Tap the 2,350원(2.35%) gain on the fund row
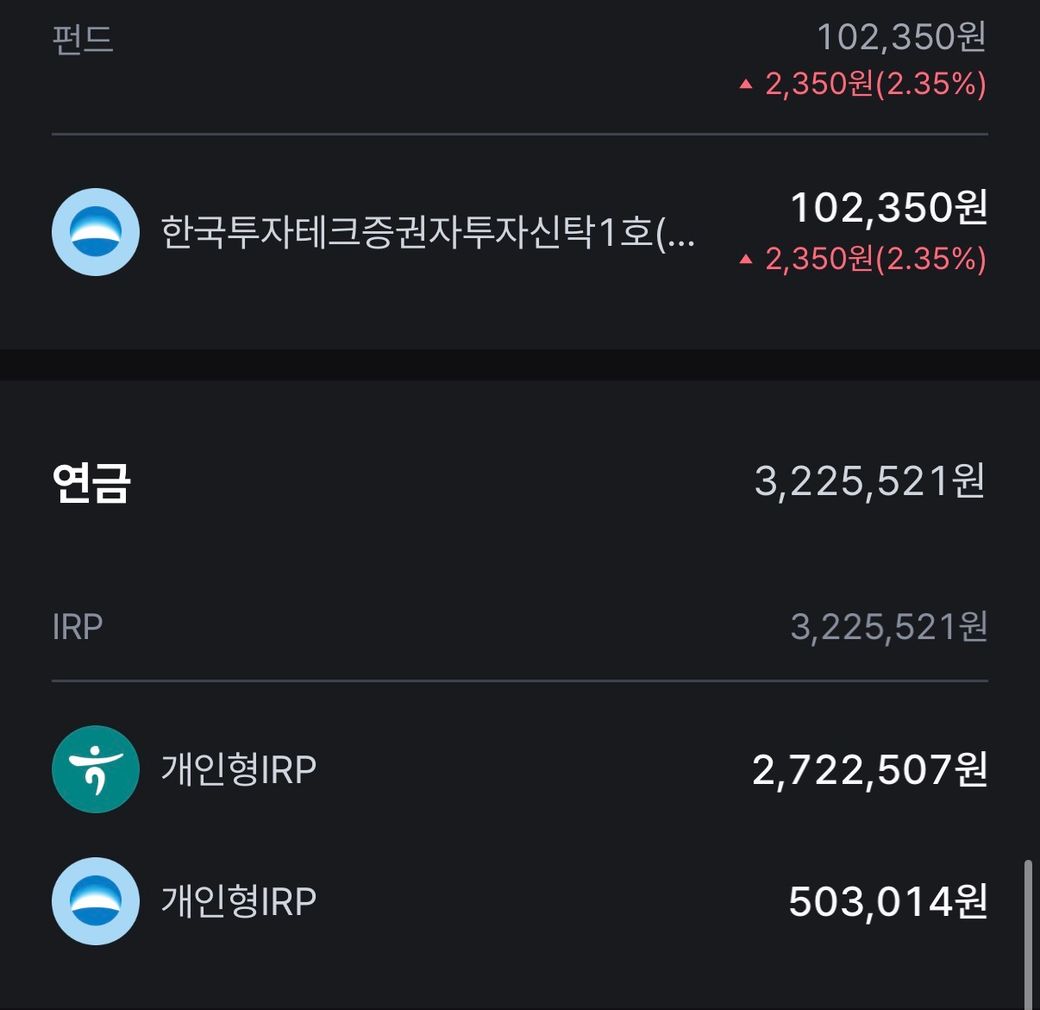Viewport: 1040px width, 1010px height. [x=876, y=259]
